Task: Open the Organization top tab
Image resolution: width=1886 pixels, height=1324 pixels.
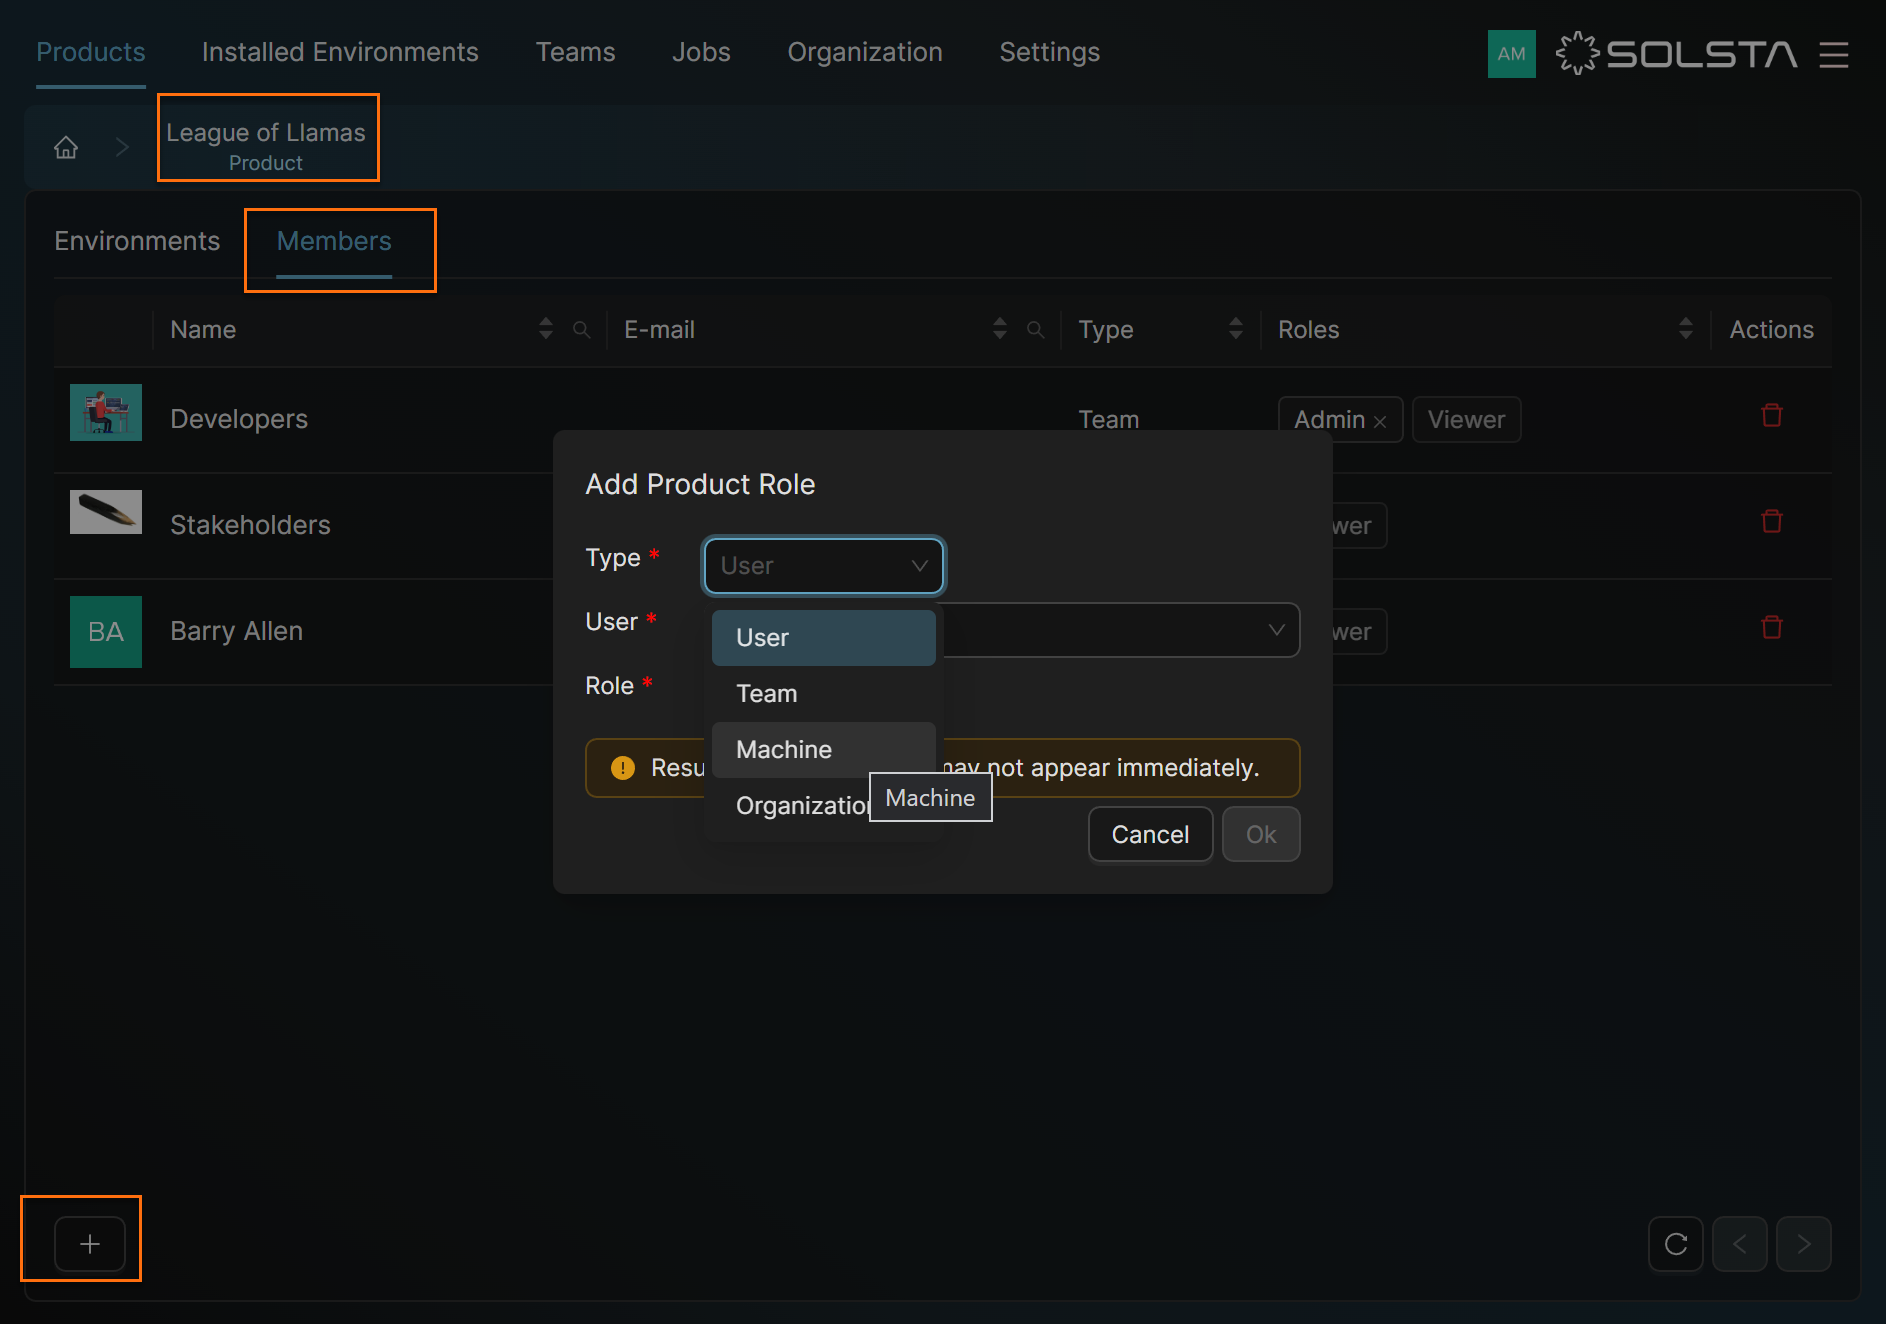Action: [865, 52]
